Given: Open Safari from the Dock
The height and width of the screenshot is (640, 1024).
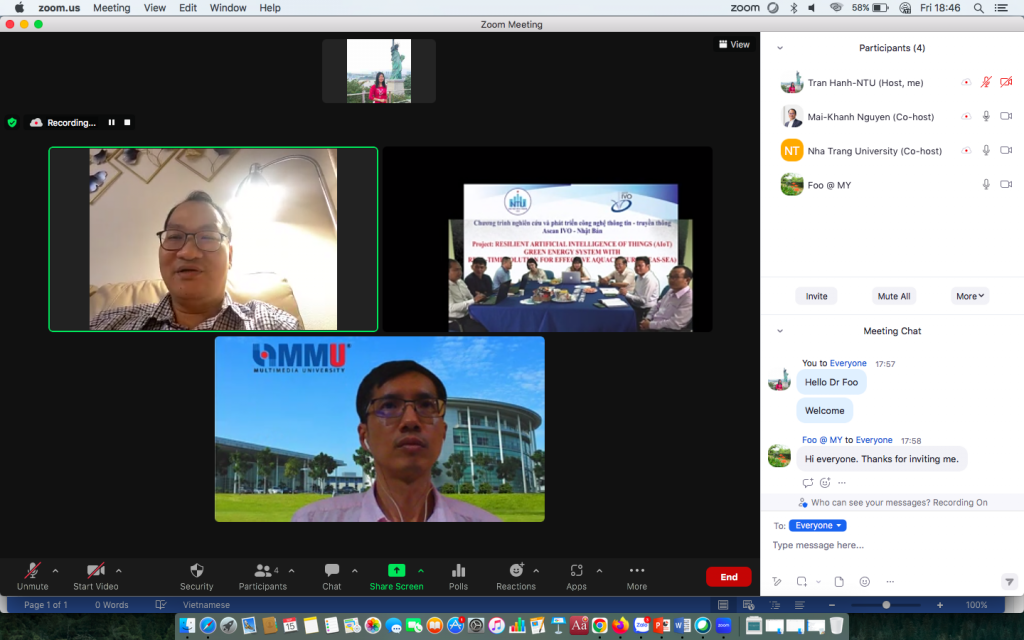Looking at the screenshot, I should [208, 625].
